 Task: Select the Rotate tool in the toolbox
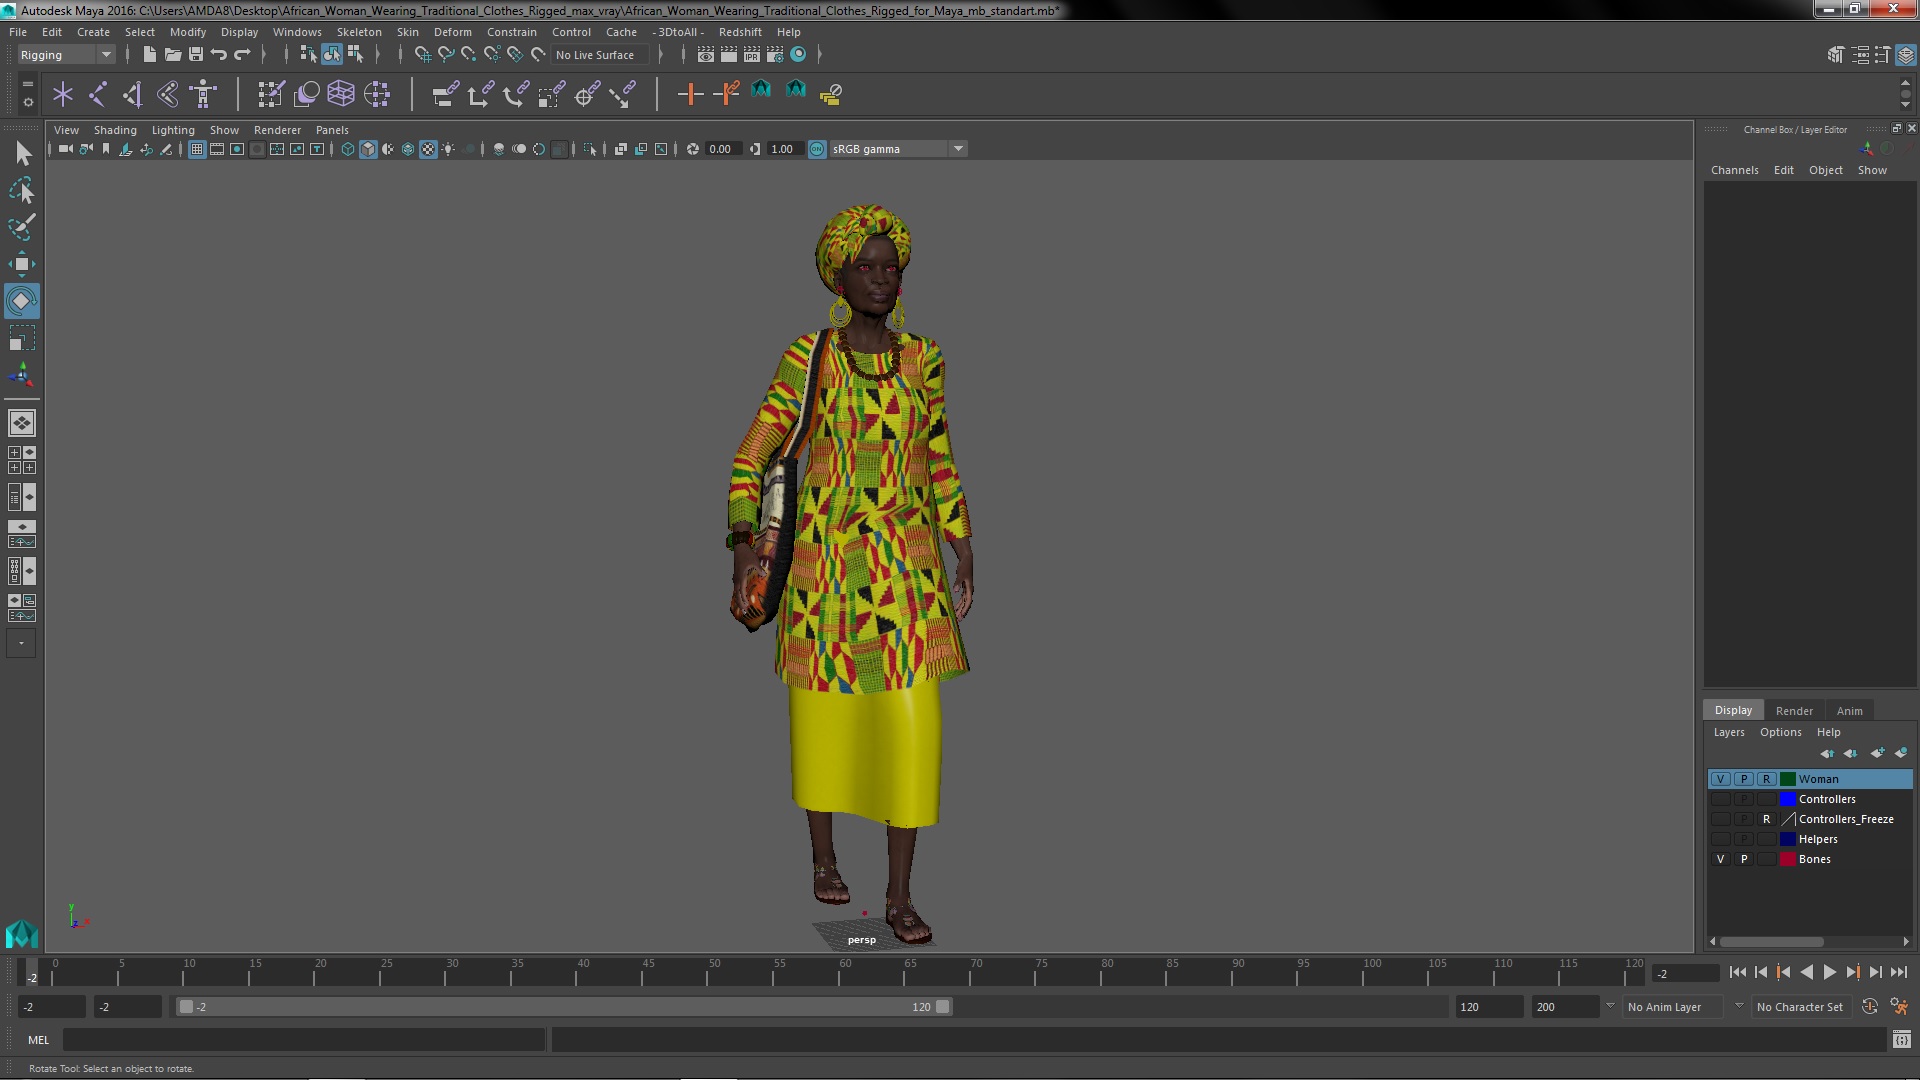22,301
